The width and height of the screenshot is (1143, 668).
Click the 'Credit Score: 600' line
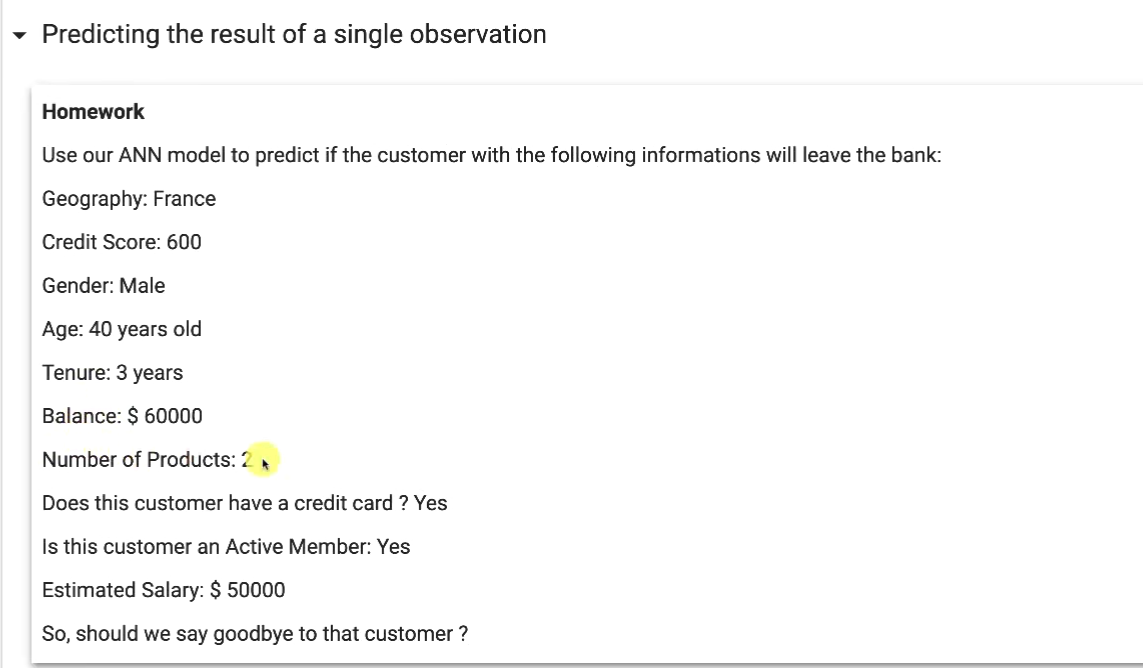pos(121,242)
